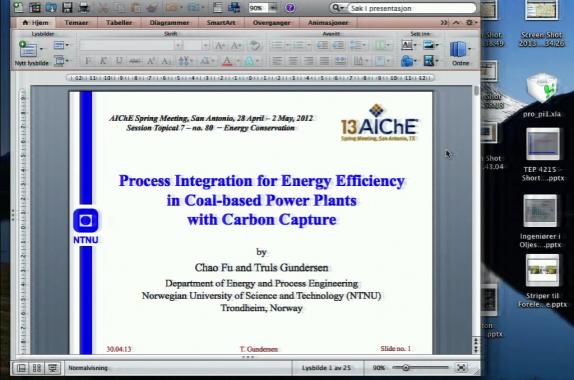This screenshot has width=574, height=380.
Task: Click fit slide to window icon
Action: [461, 368]
